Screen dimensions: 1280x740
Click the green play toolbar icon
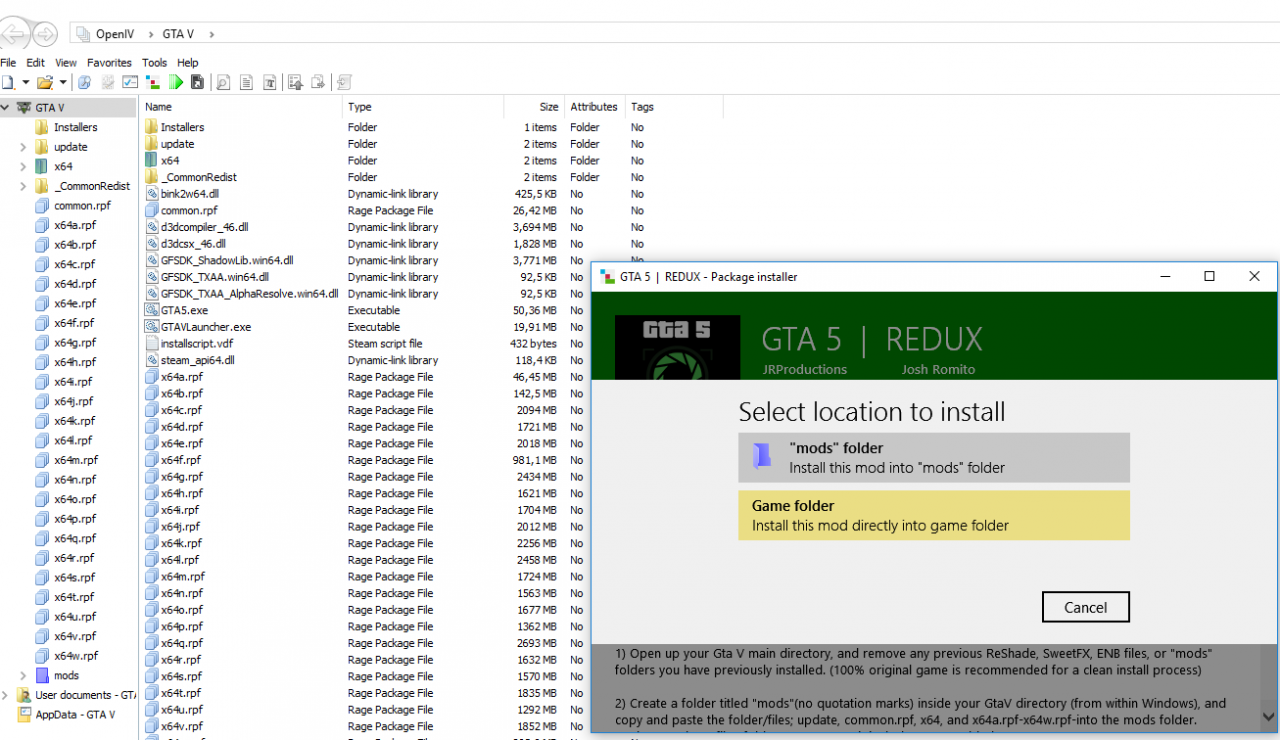176,82
